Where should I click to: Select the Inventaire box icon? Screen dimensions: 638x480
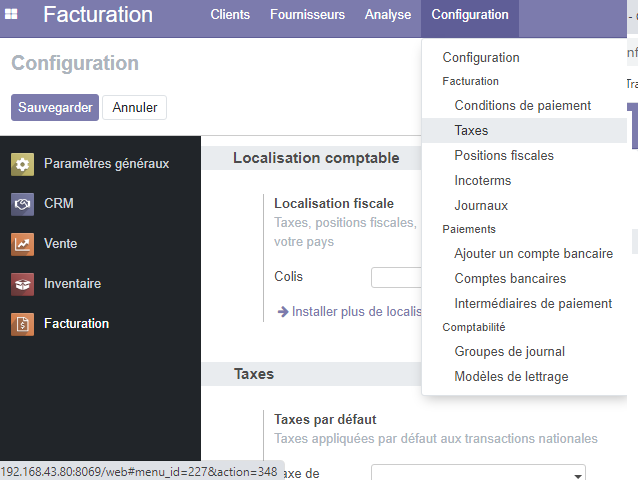[23, 284]
